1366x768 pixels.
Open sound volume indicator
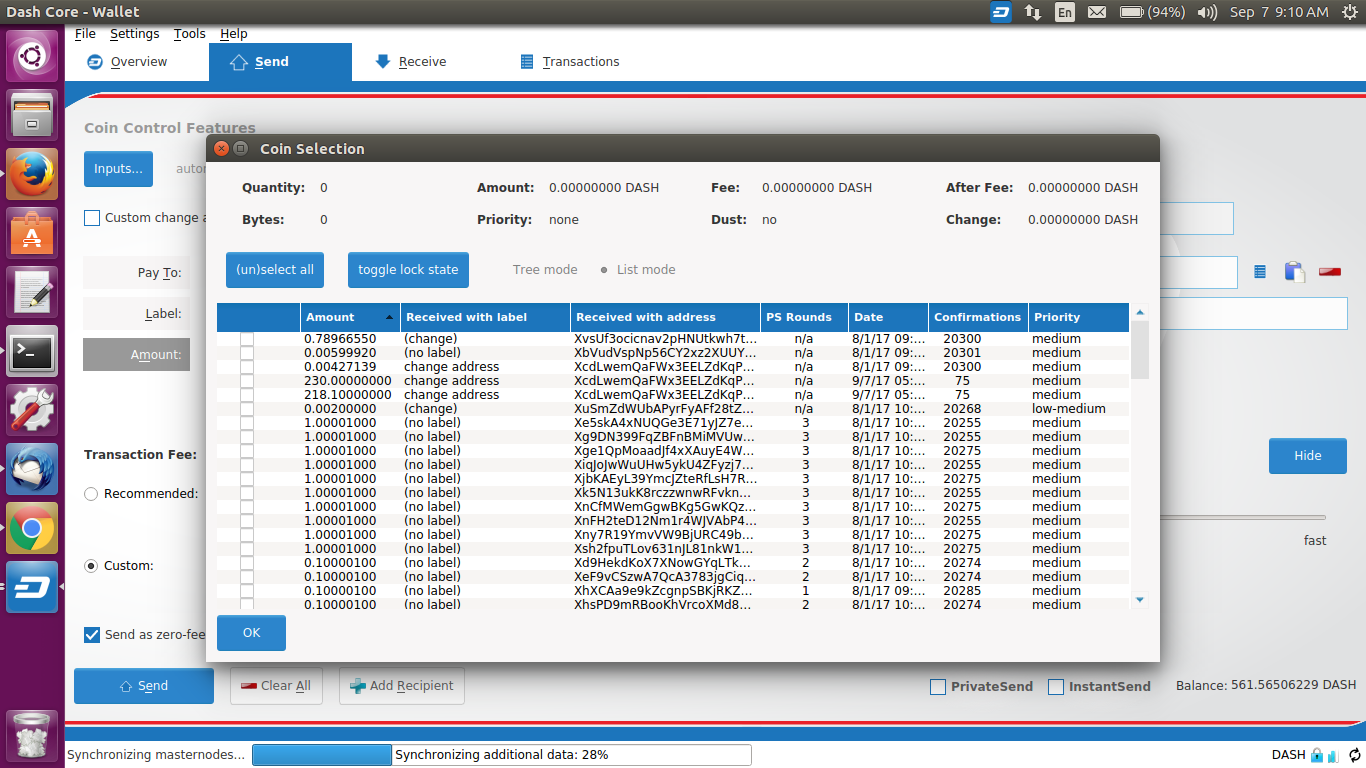(x=1207, y=12)
